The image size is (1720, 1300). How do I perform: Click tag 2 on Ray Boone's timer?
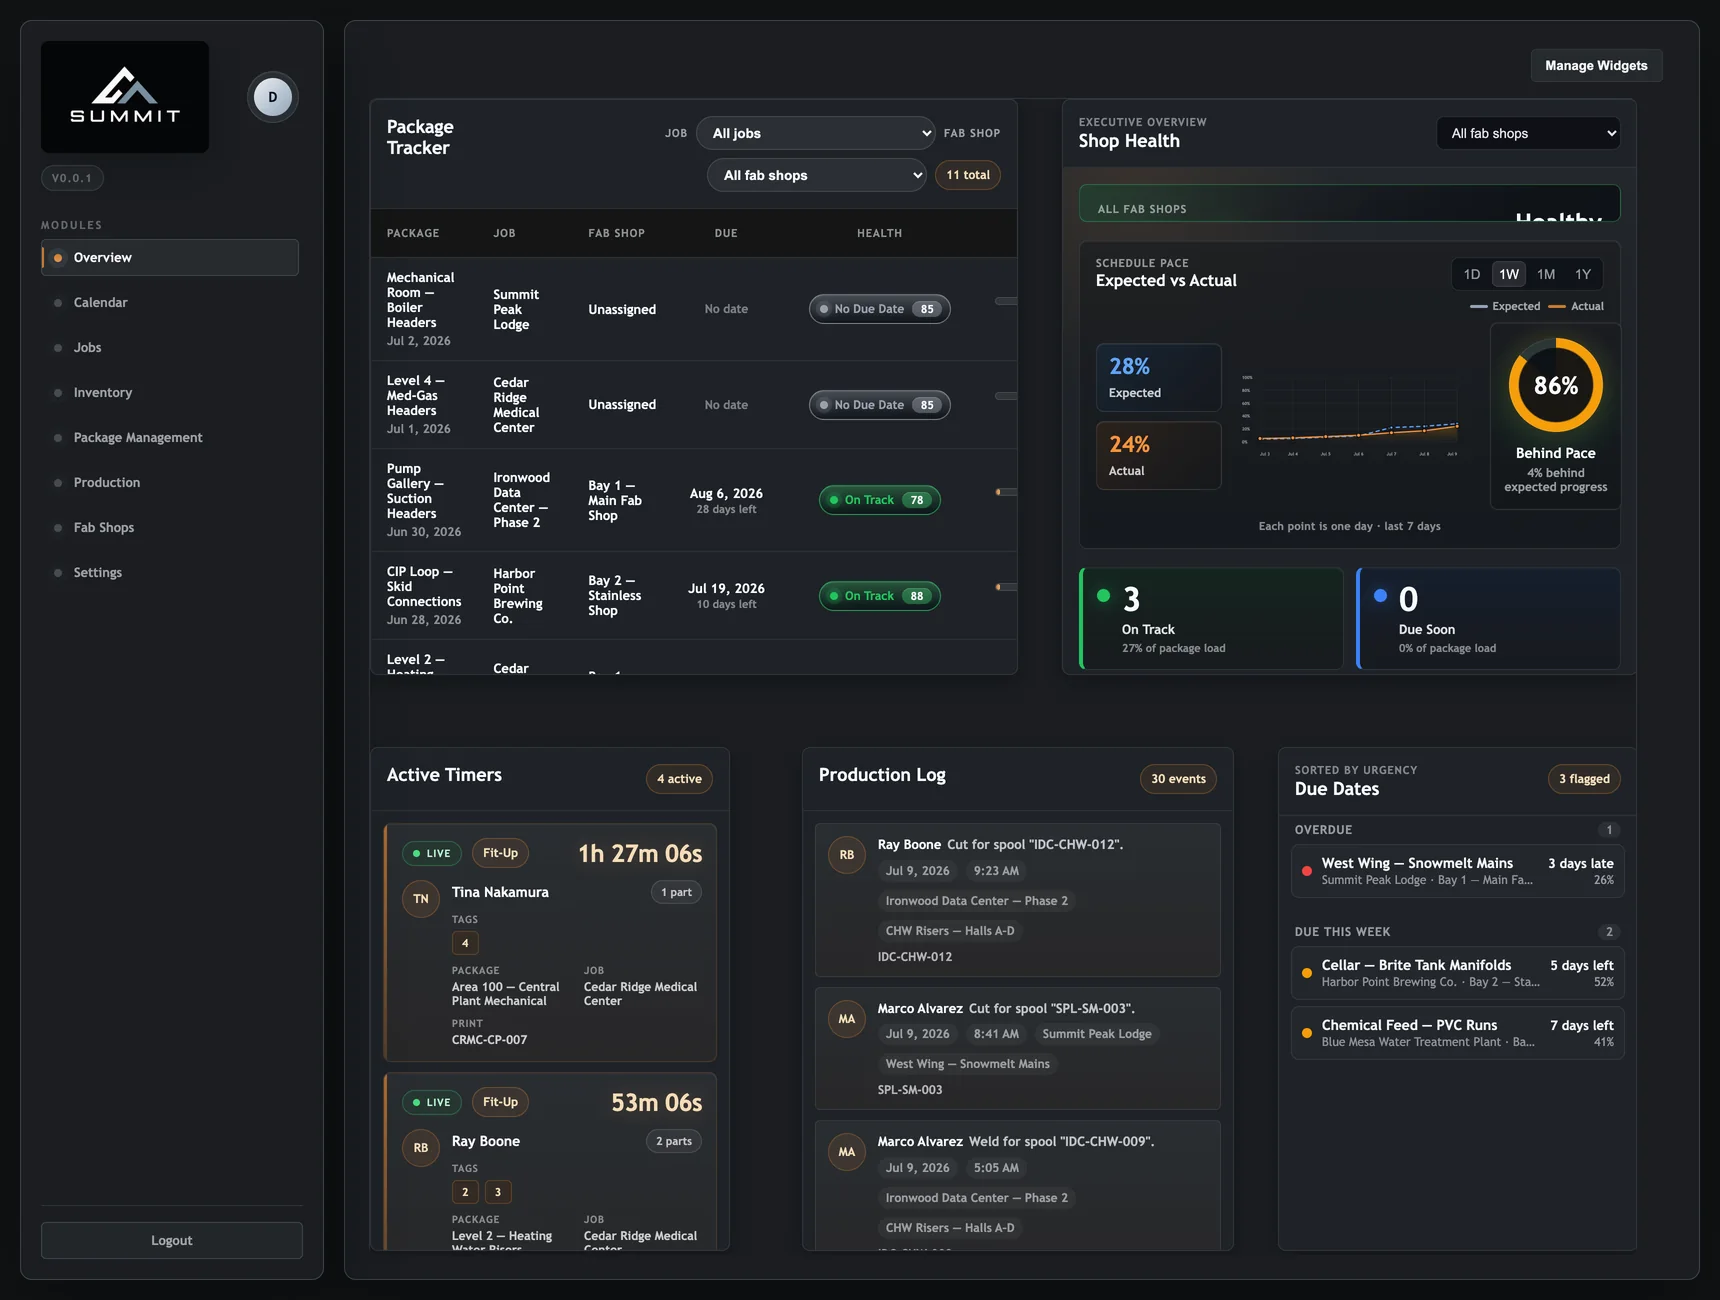[x=465, y=1192]
